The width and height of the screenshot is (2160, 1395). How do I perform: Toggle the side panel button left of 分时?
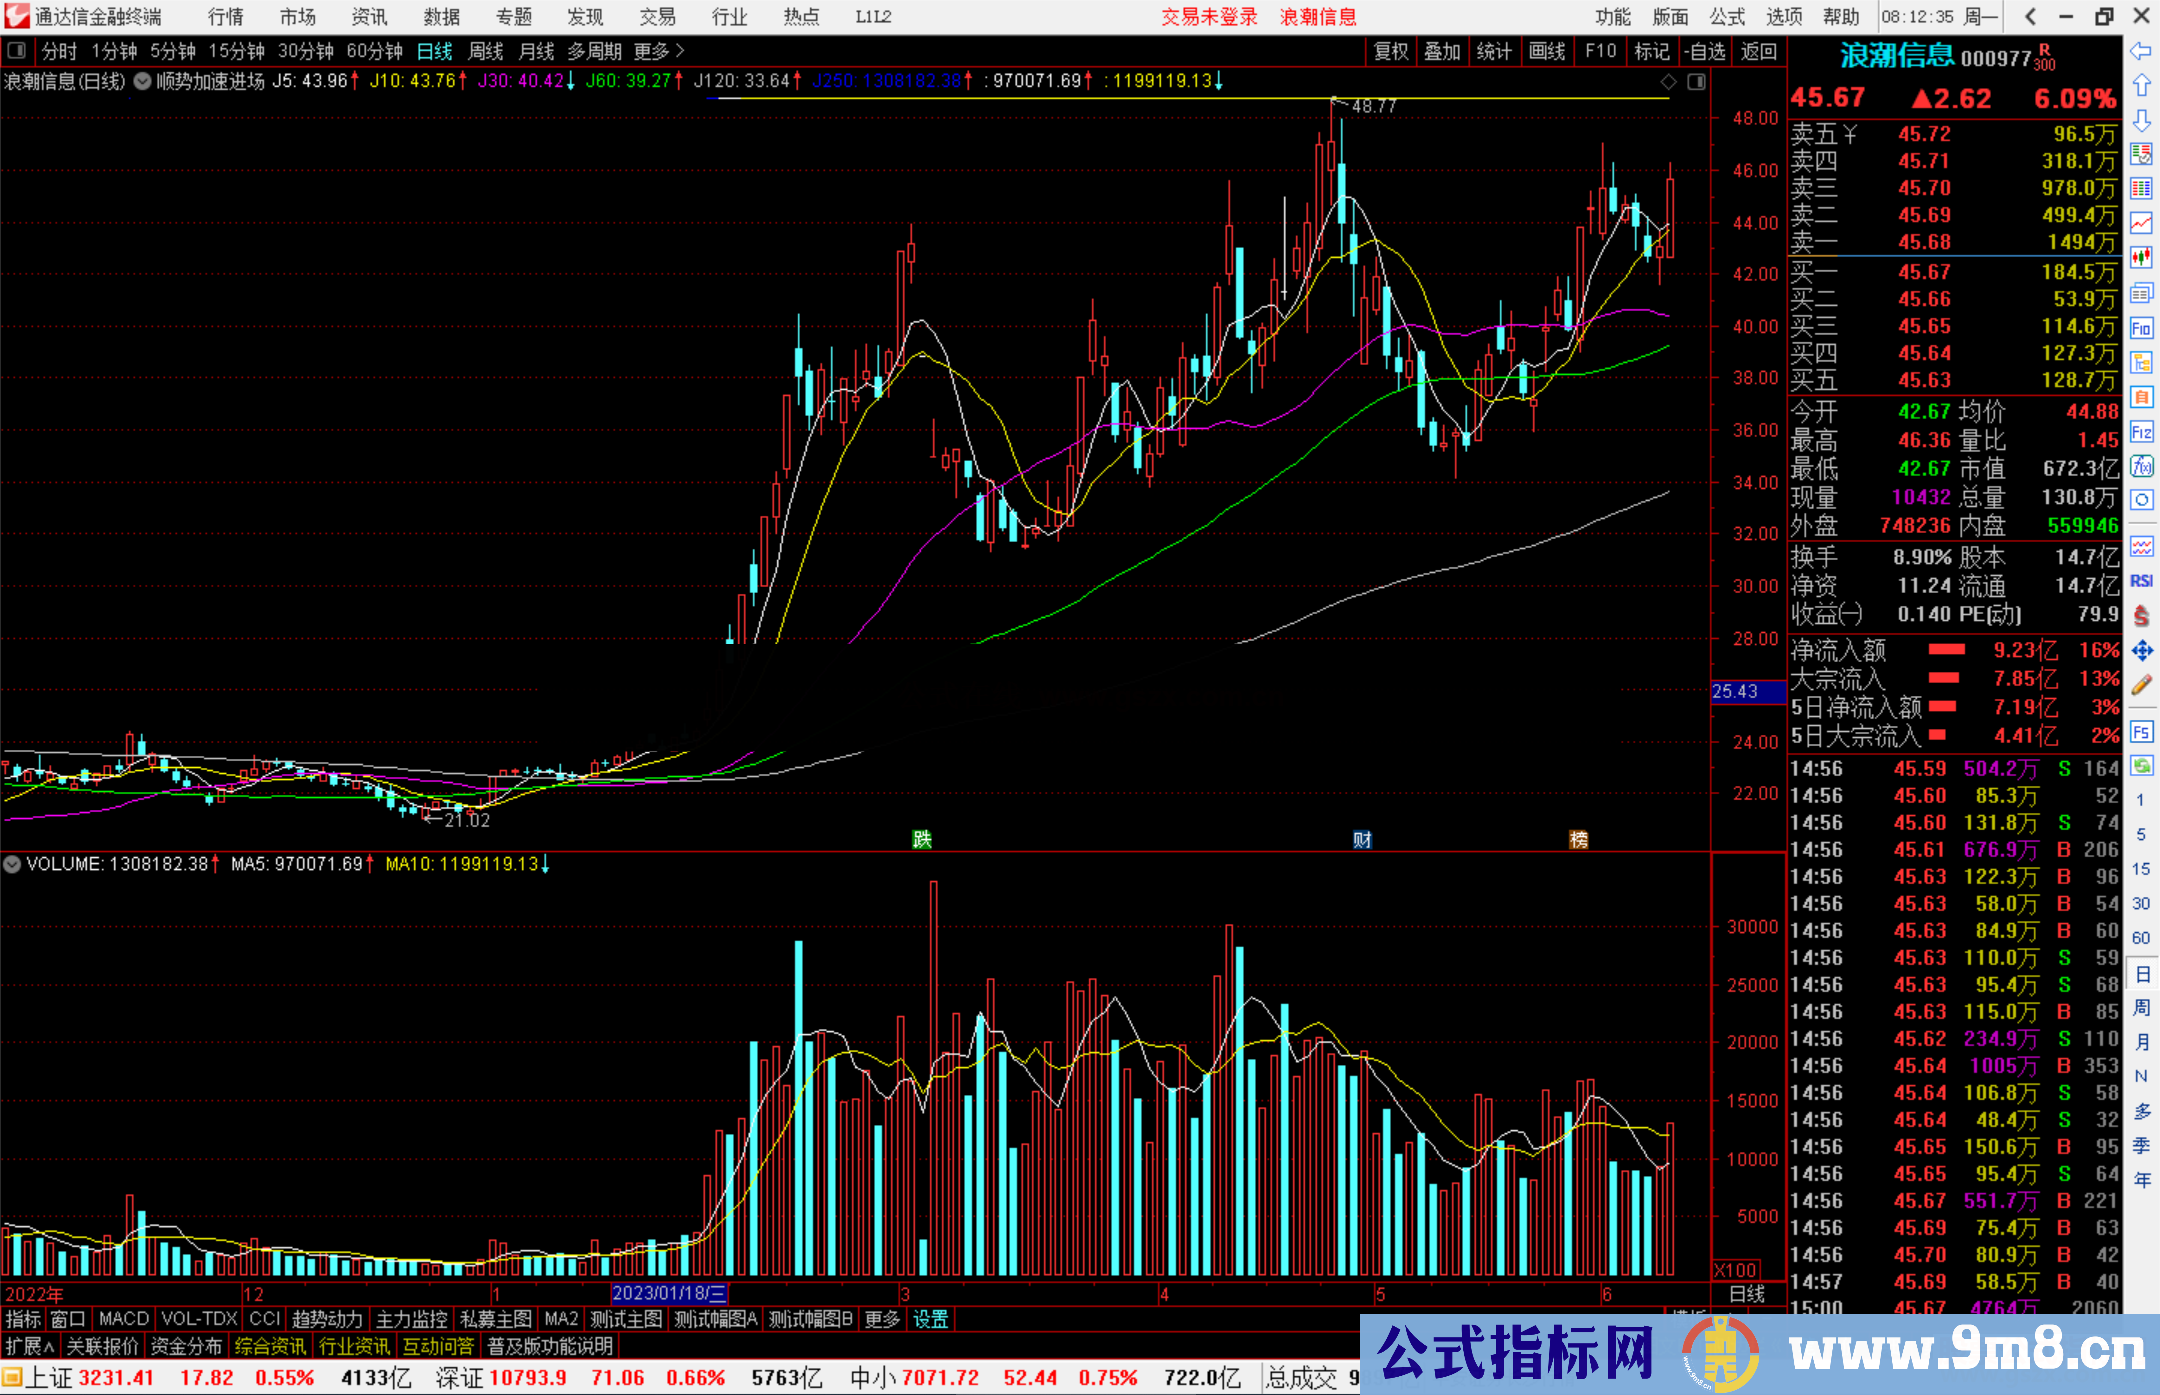pos(17,50)
